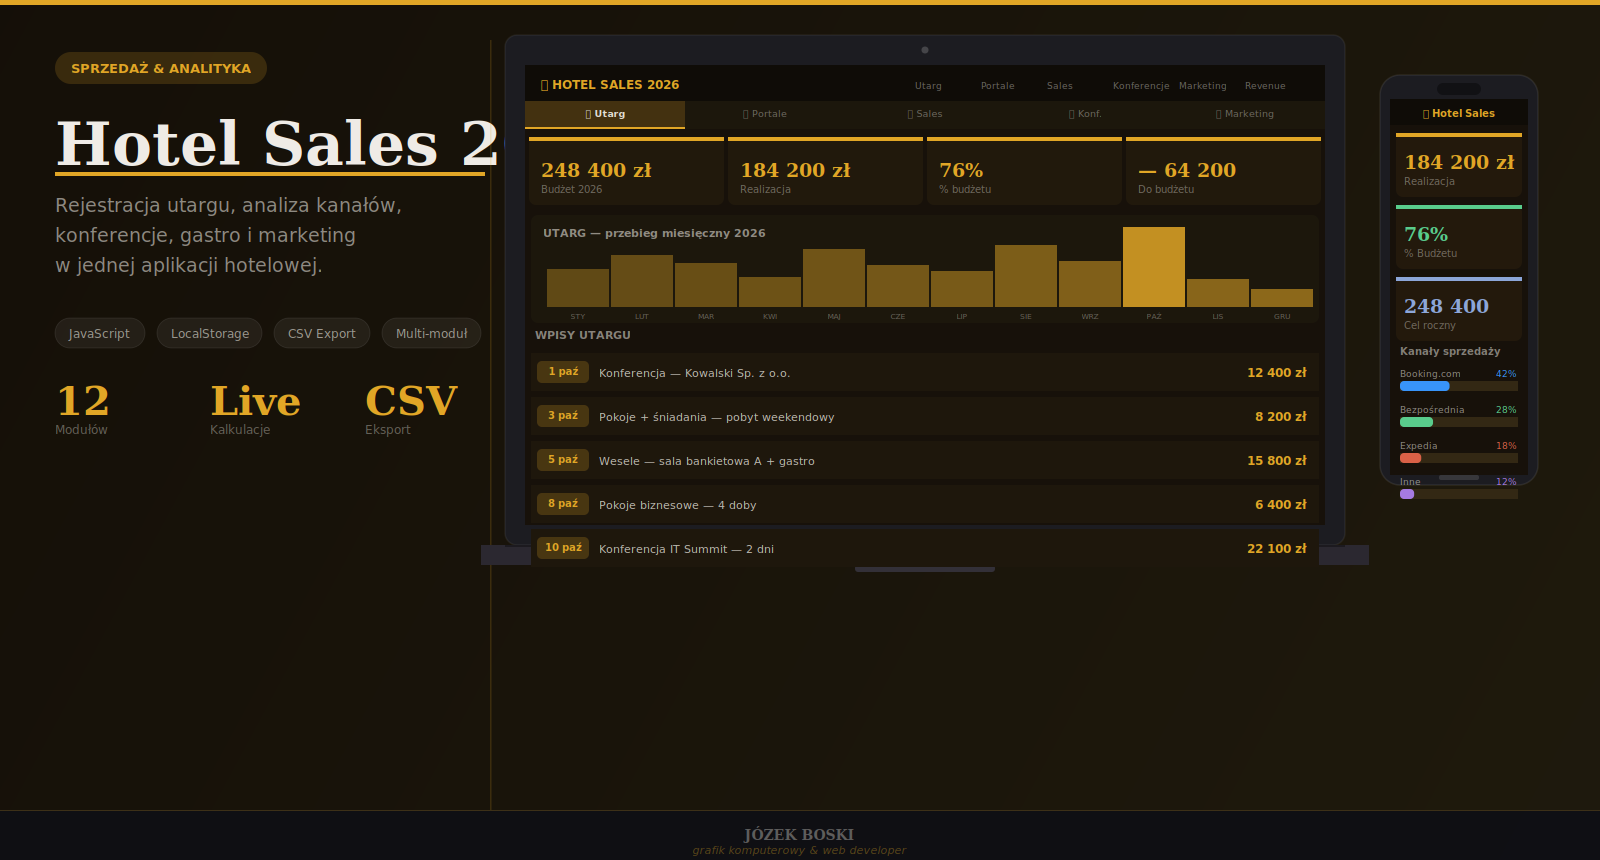Select the Marketing tab below the header
The width and height of the screenshot is (1600, 860).
tap(1245, 114)
